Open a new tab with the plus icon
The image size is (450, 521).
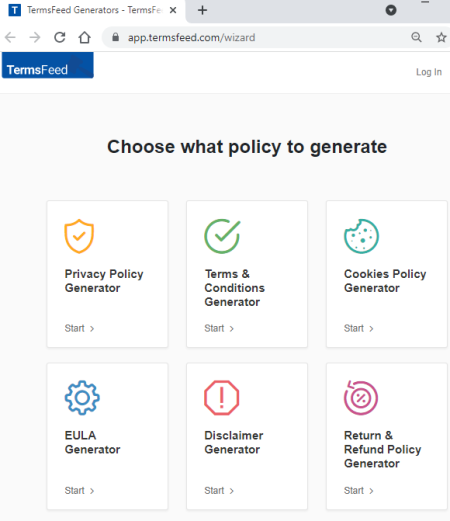point(202,10)
